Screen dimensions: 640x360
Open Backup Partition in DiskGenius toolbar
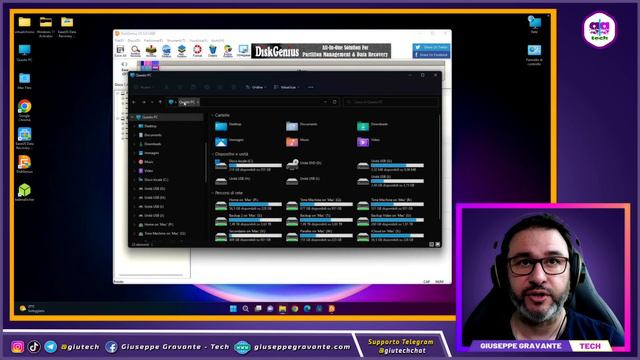click(228, 51)
